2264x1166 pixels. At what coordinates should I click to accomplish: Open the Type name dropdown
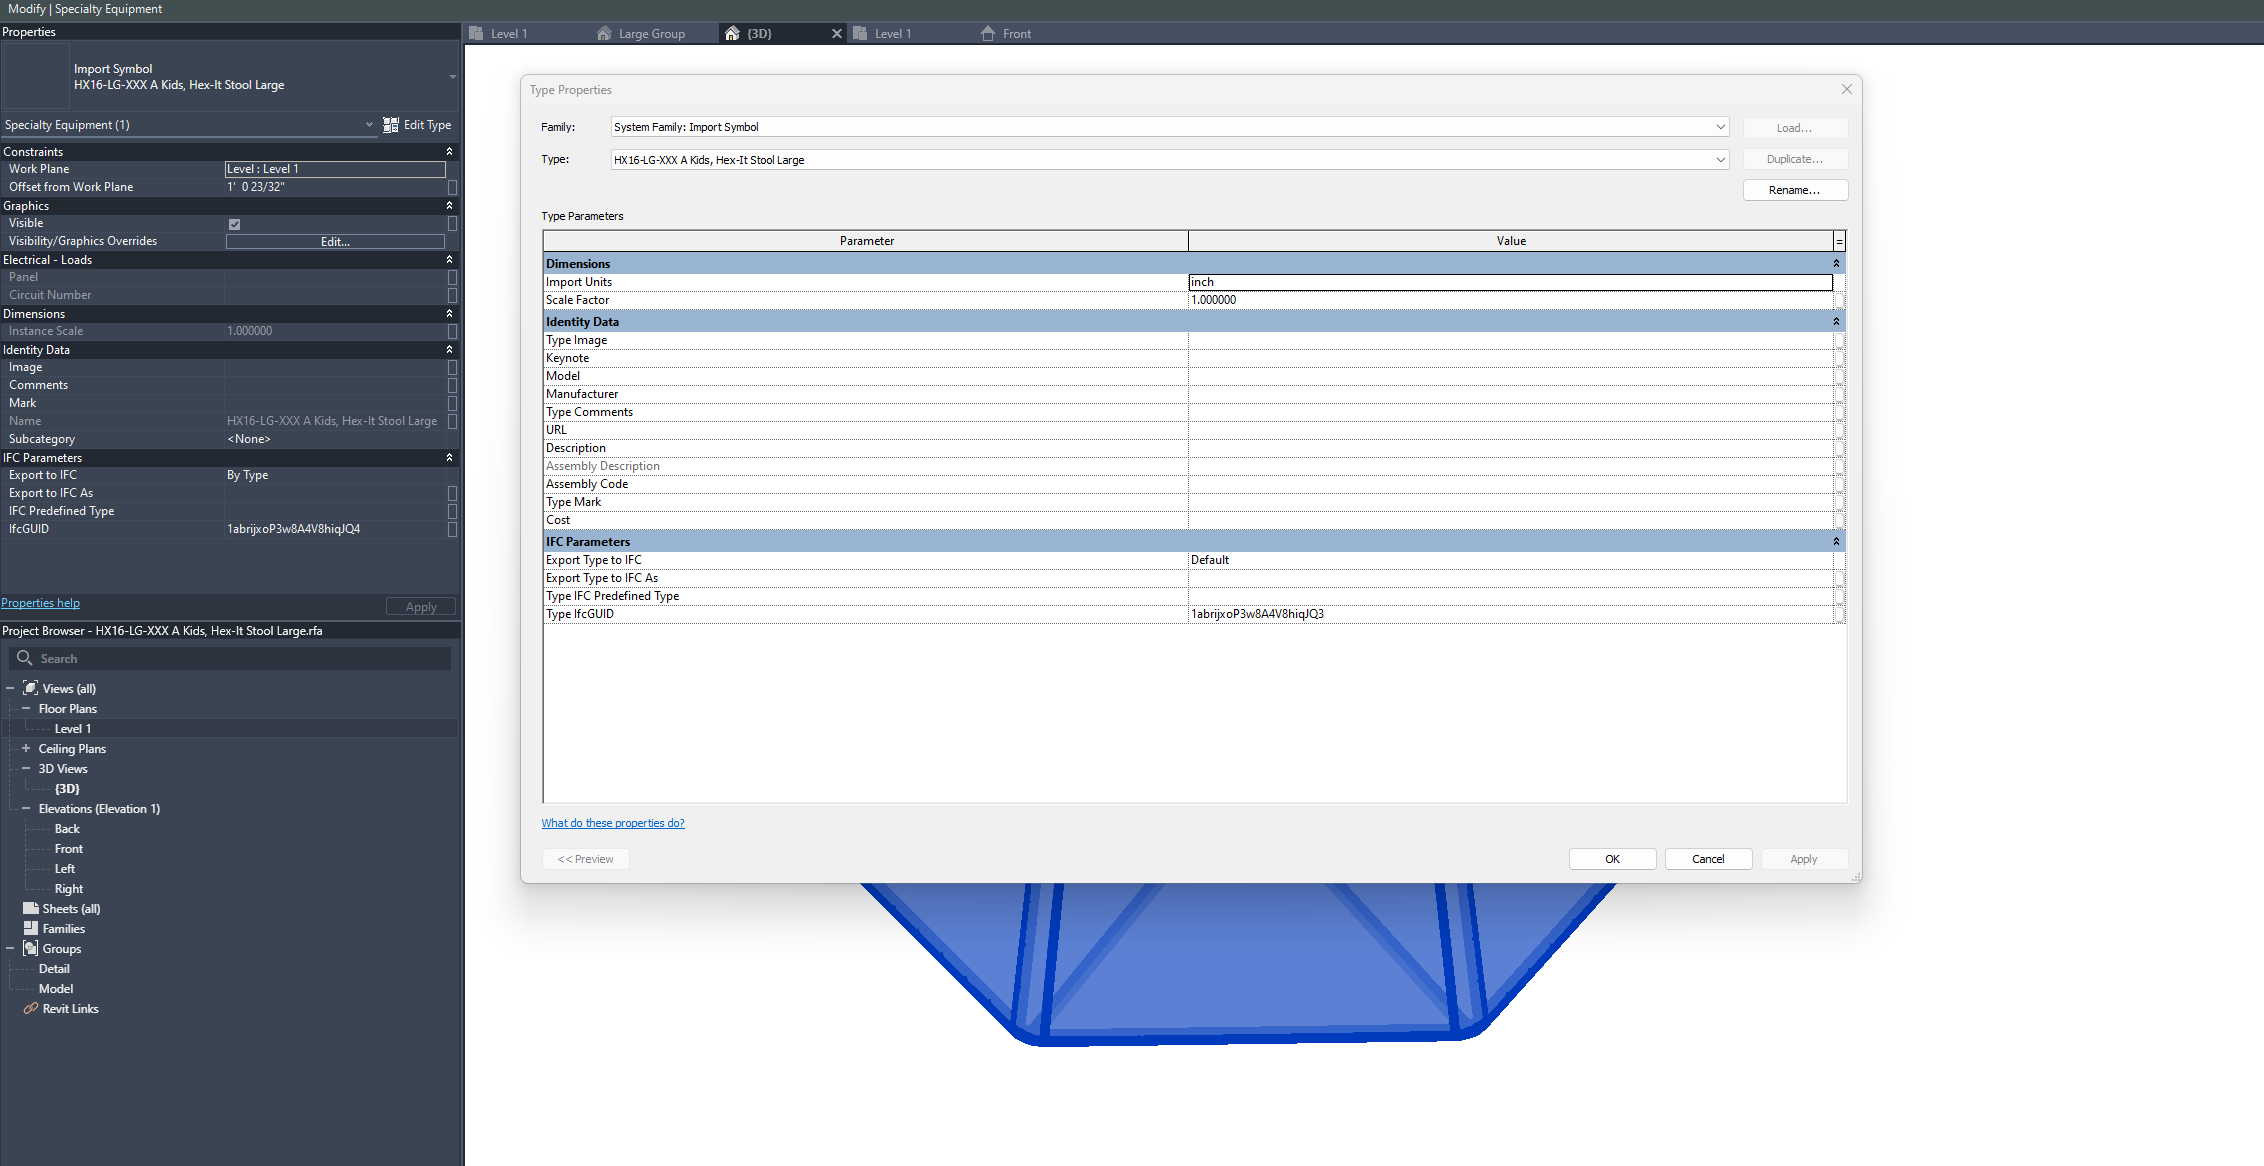pos(1720,160)
